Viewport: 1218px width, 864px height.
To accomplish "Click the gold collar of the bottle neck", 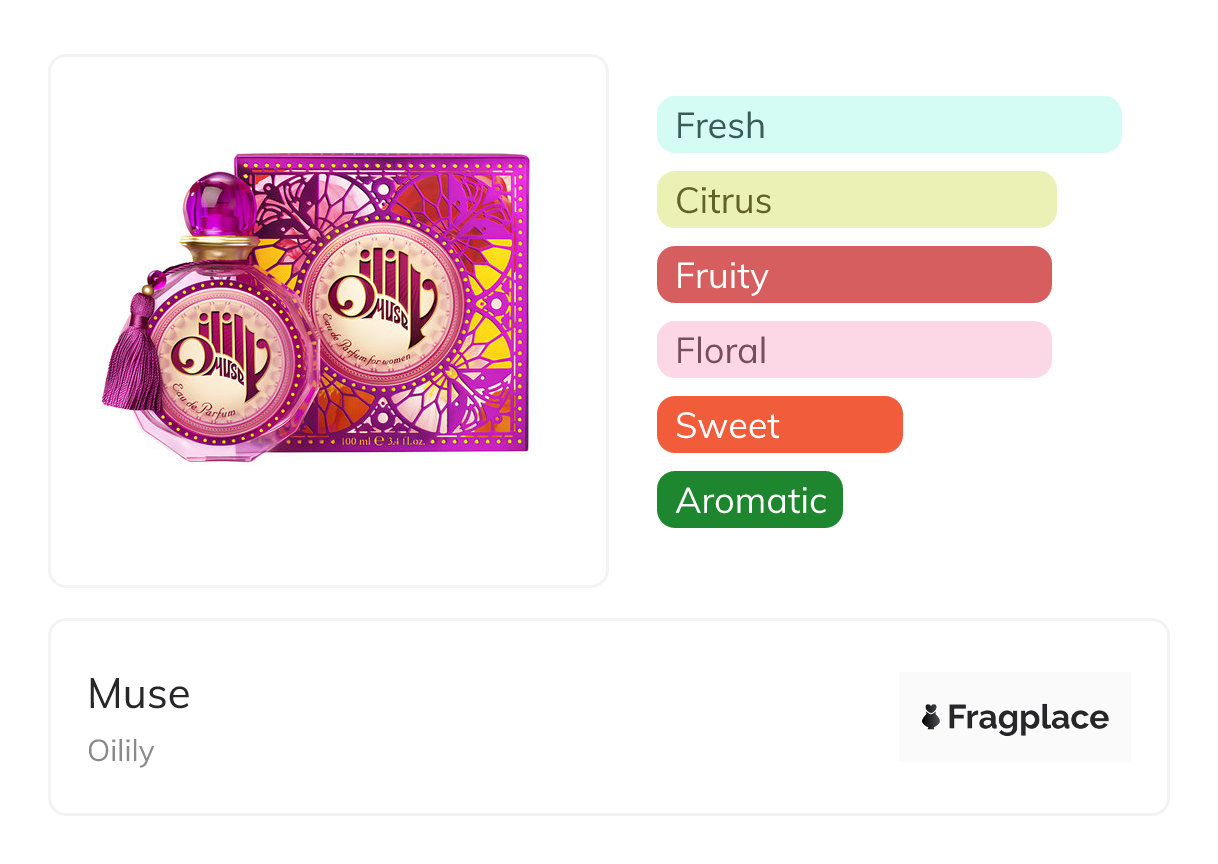I will [220, 248].
